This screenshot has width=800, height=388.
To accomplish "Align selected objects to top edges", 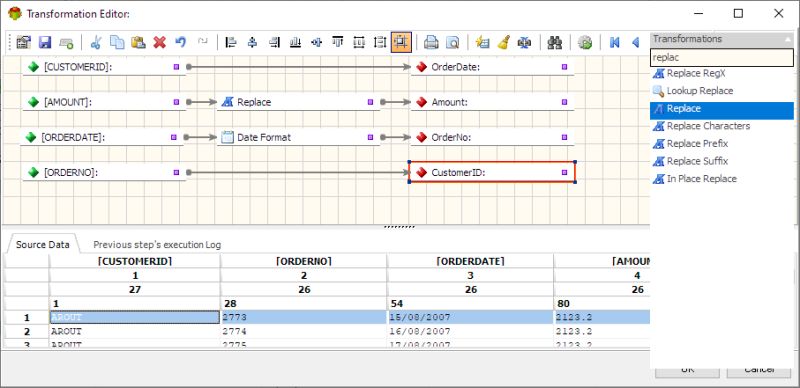I will point(337,42).
